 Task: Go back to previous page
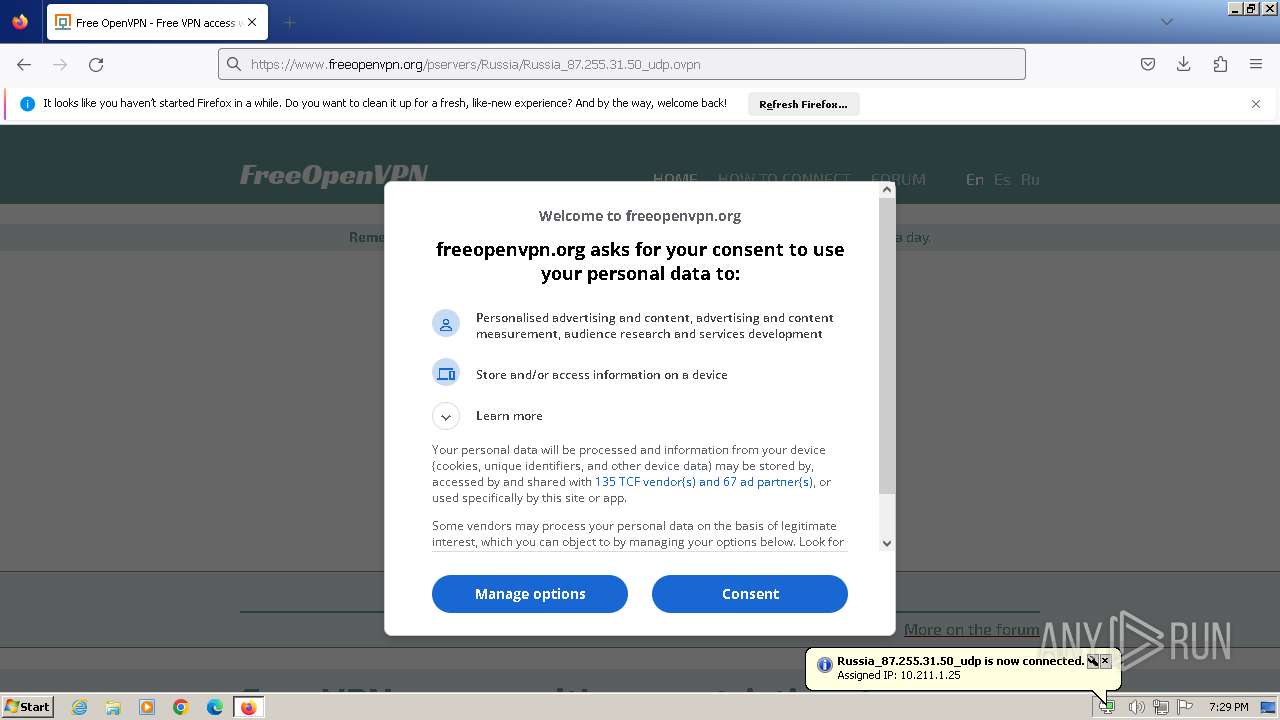[x=24, y=64]
